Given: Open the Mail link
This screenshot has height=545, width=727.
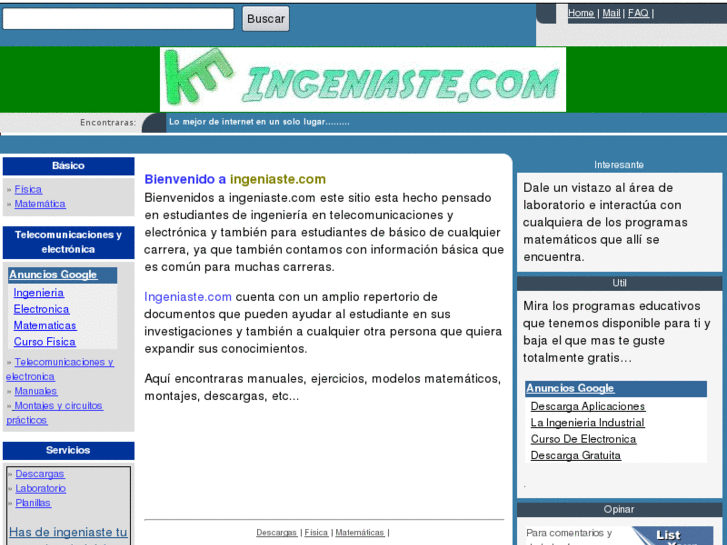Looking at the screenshot, I should (611, 13).
